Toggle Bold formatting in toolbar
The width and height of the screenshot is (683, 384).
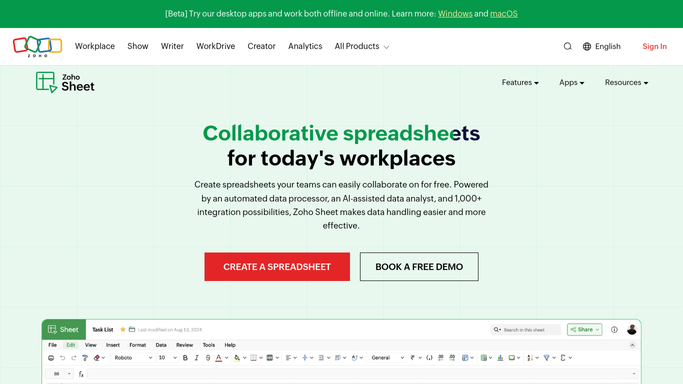pyautogui.click(x=185, y=358)
